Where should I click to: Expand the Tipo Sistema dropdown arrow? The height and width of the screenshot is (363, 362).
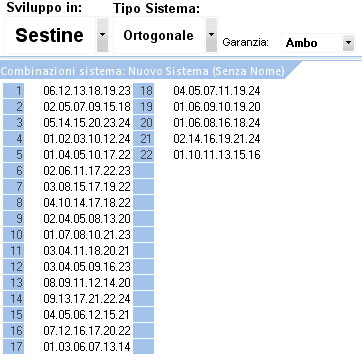[x=211, y=35]
